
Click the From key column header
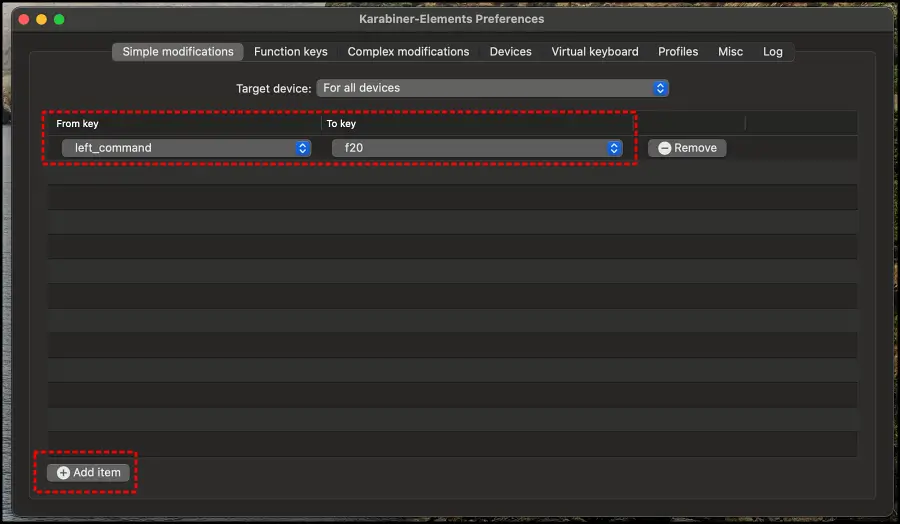77,123
